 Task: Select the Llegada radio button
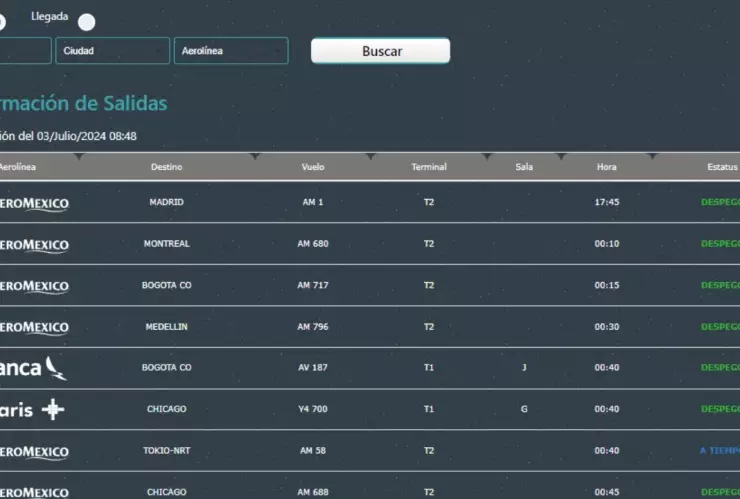pyautogui.click(x=87, y=22)
